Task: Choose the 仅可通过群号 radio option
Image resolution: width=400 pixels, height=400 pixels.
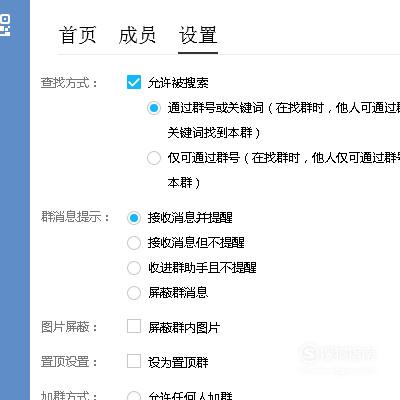Action: click(x=154, y=158)
